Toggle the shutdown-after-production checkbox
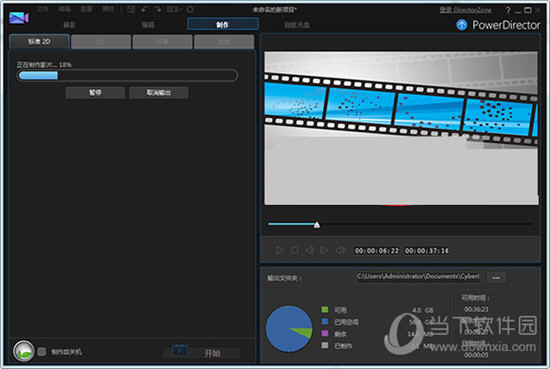 pyautogui.click(x=42, y=351)
